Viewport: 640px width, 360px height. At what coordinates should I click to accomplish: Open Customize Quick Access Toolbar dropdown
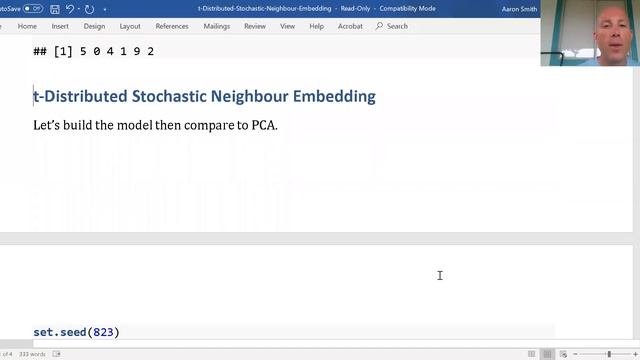(x=105, y=9)
